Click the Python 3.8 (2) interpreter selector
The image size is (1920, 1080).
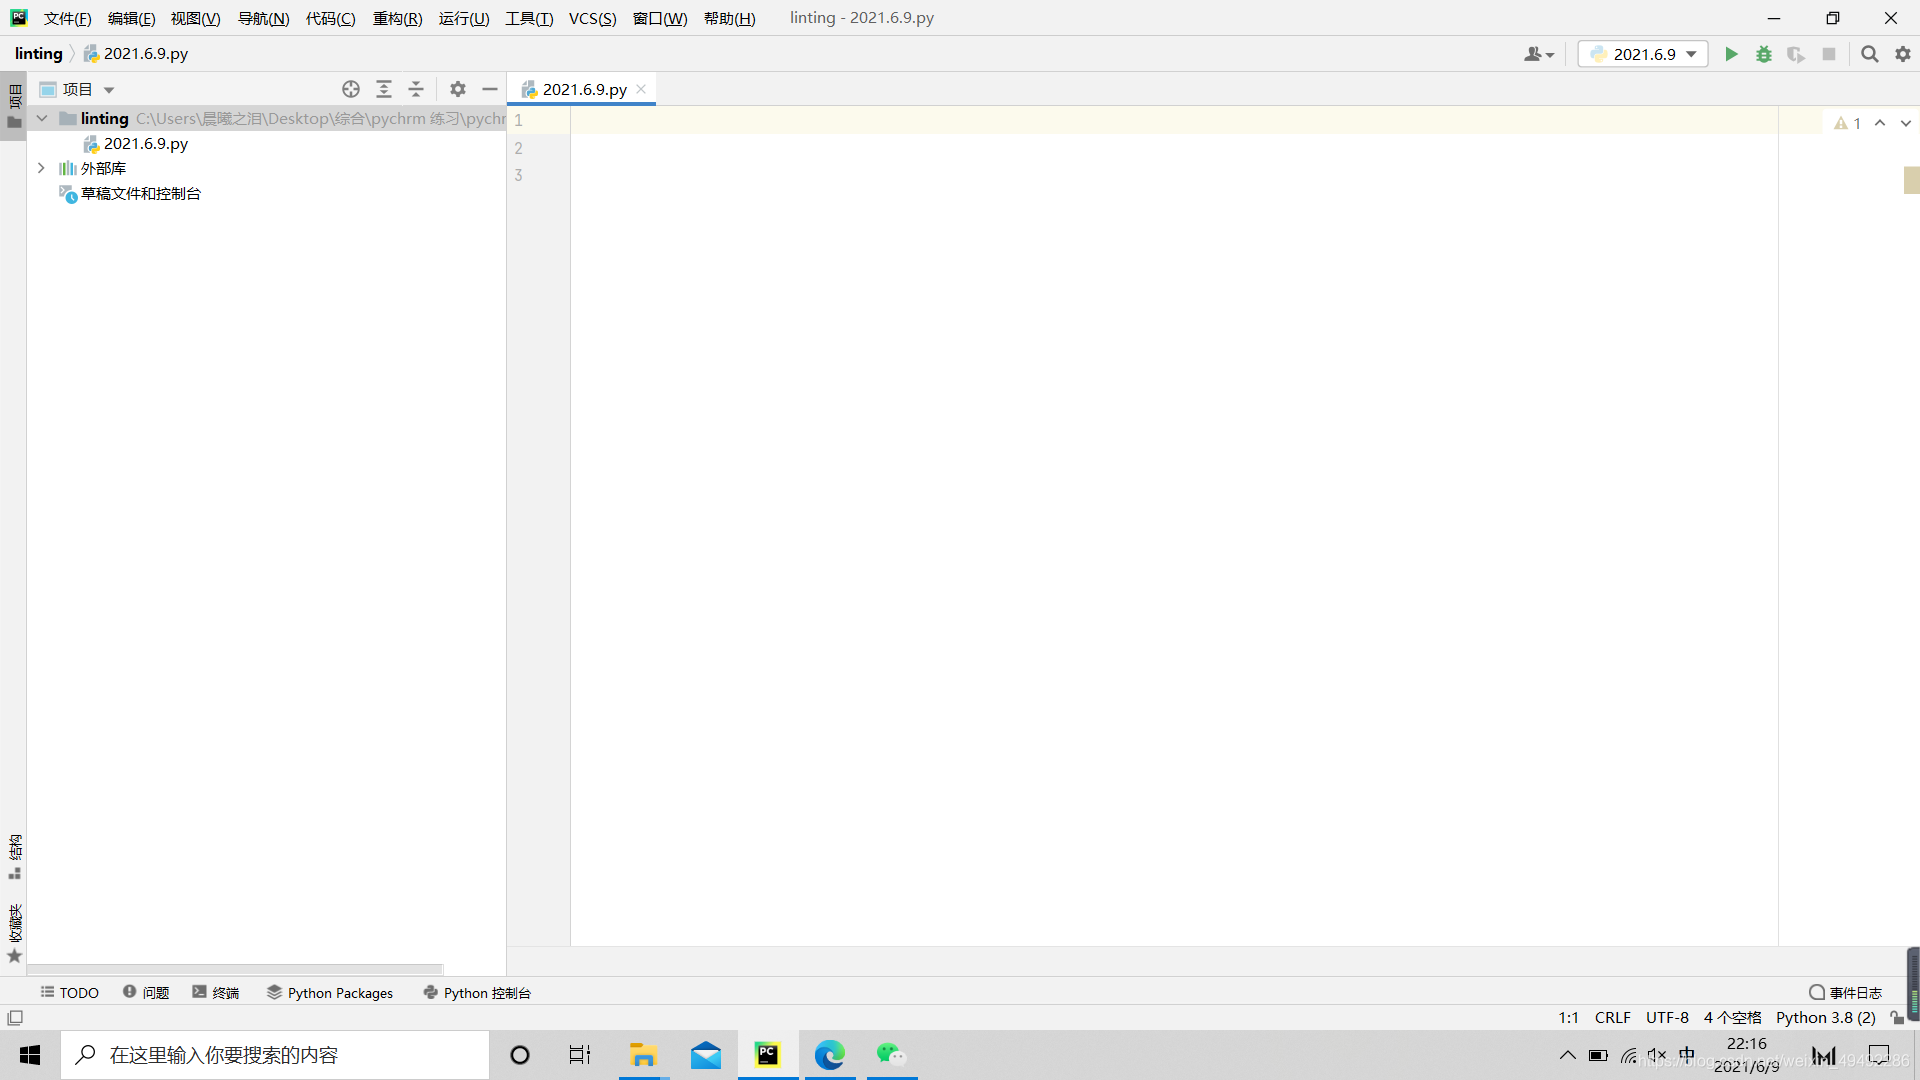[1825, 1018]
